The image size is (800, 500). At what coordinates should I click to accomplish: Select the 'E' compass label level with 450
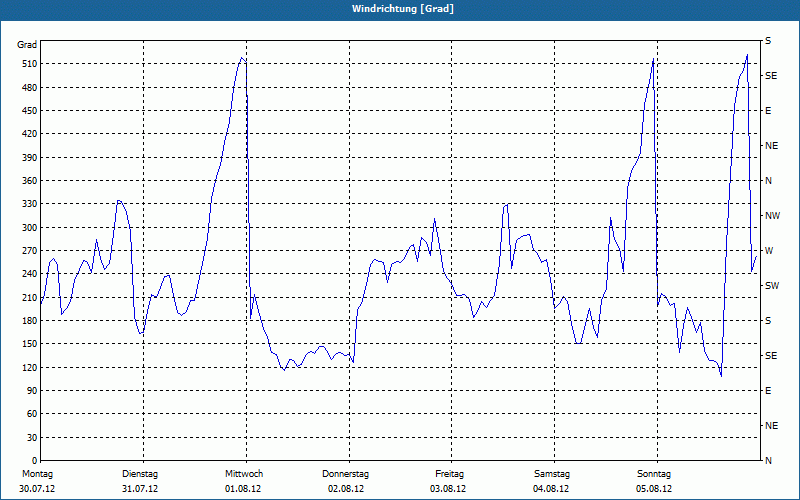click(768, 111)
